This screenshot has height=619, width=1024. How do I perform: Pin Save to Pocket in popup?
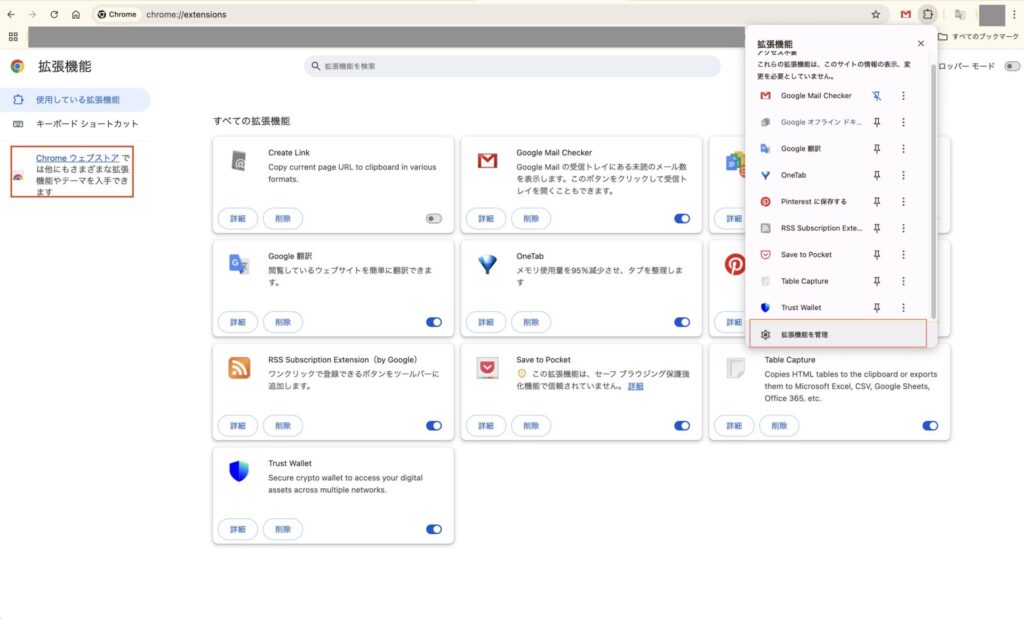pyautogui.click(x=876, y=255)
